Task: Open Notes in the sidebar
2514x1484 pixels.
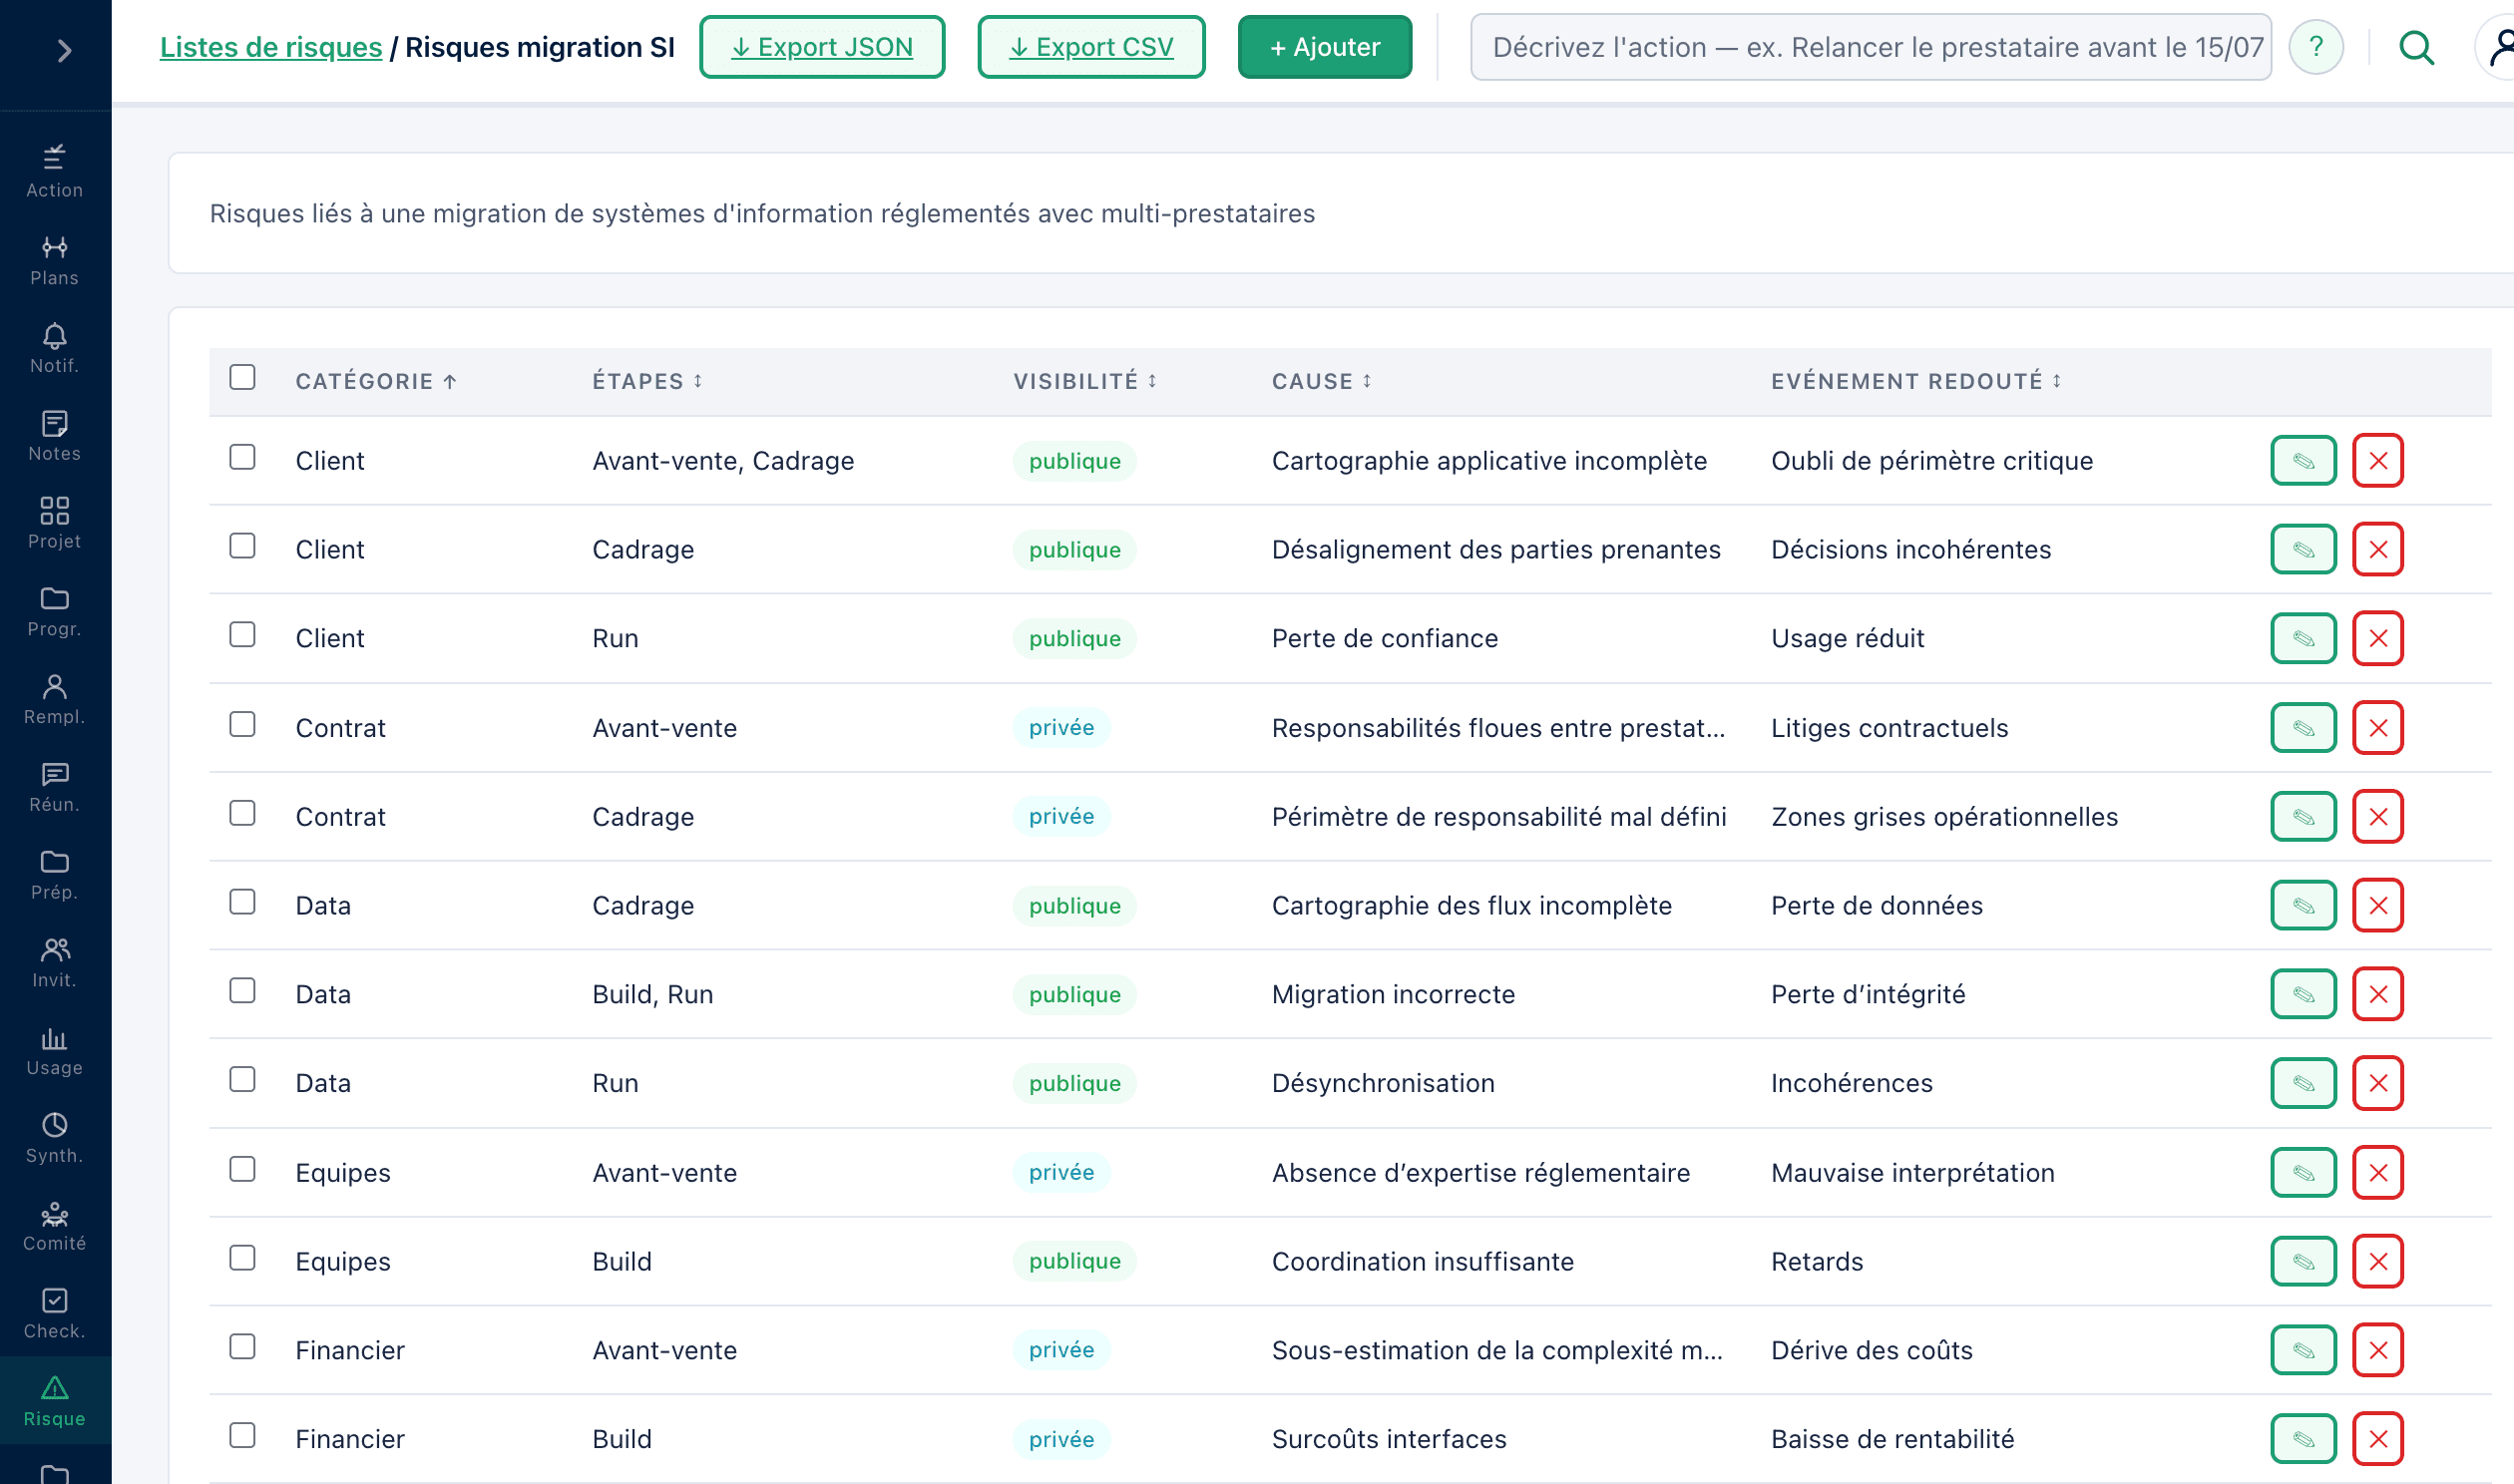Action: point(55,436)
